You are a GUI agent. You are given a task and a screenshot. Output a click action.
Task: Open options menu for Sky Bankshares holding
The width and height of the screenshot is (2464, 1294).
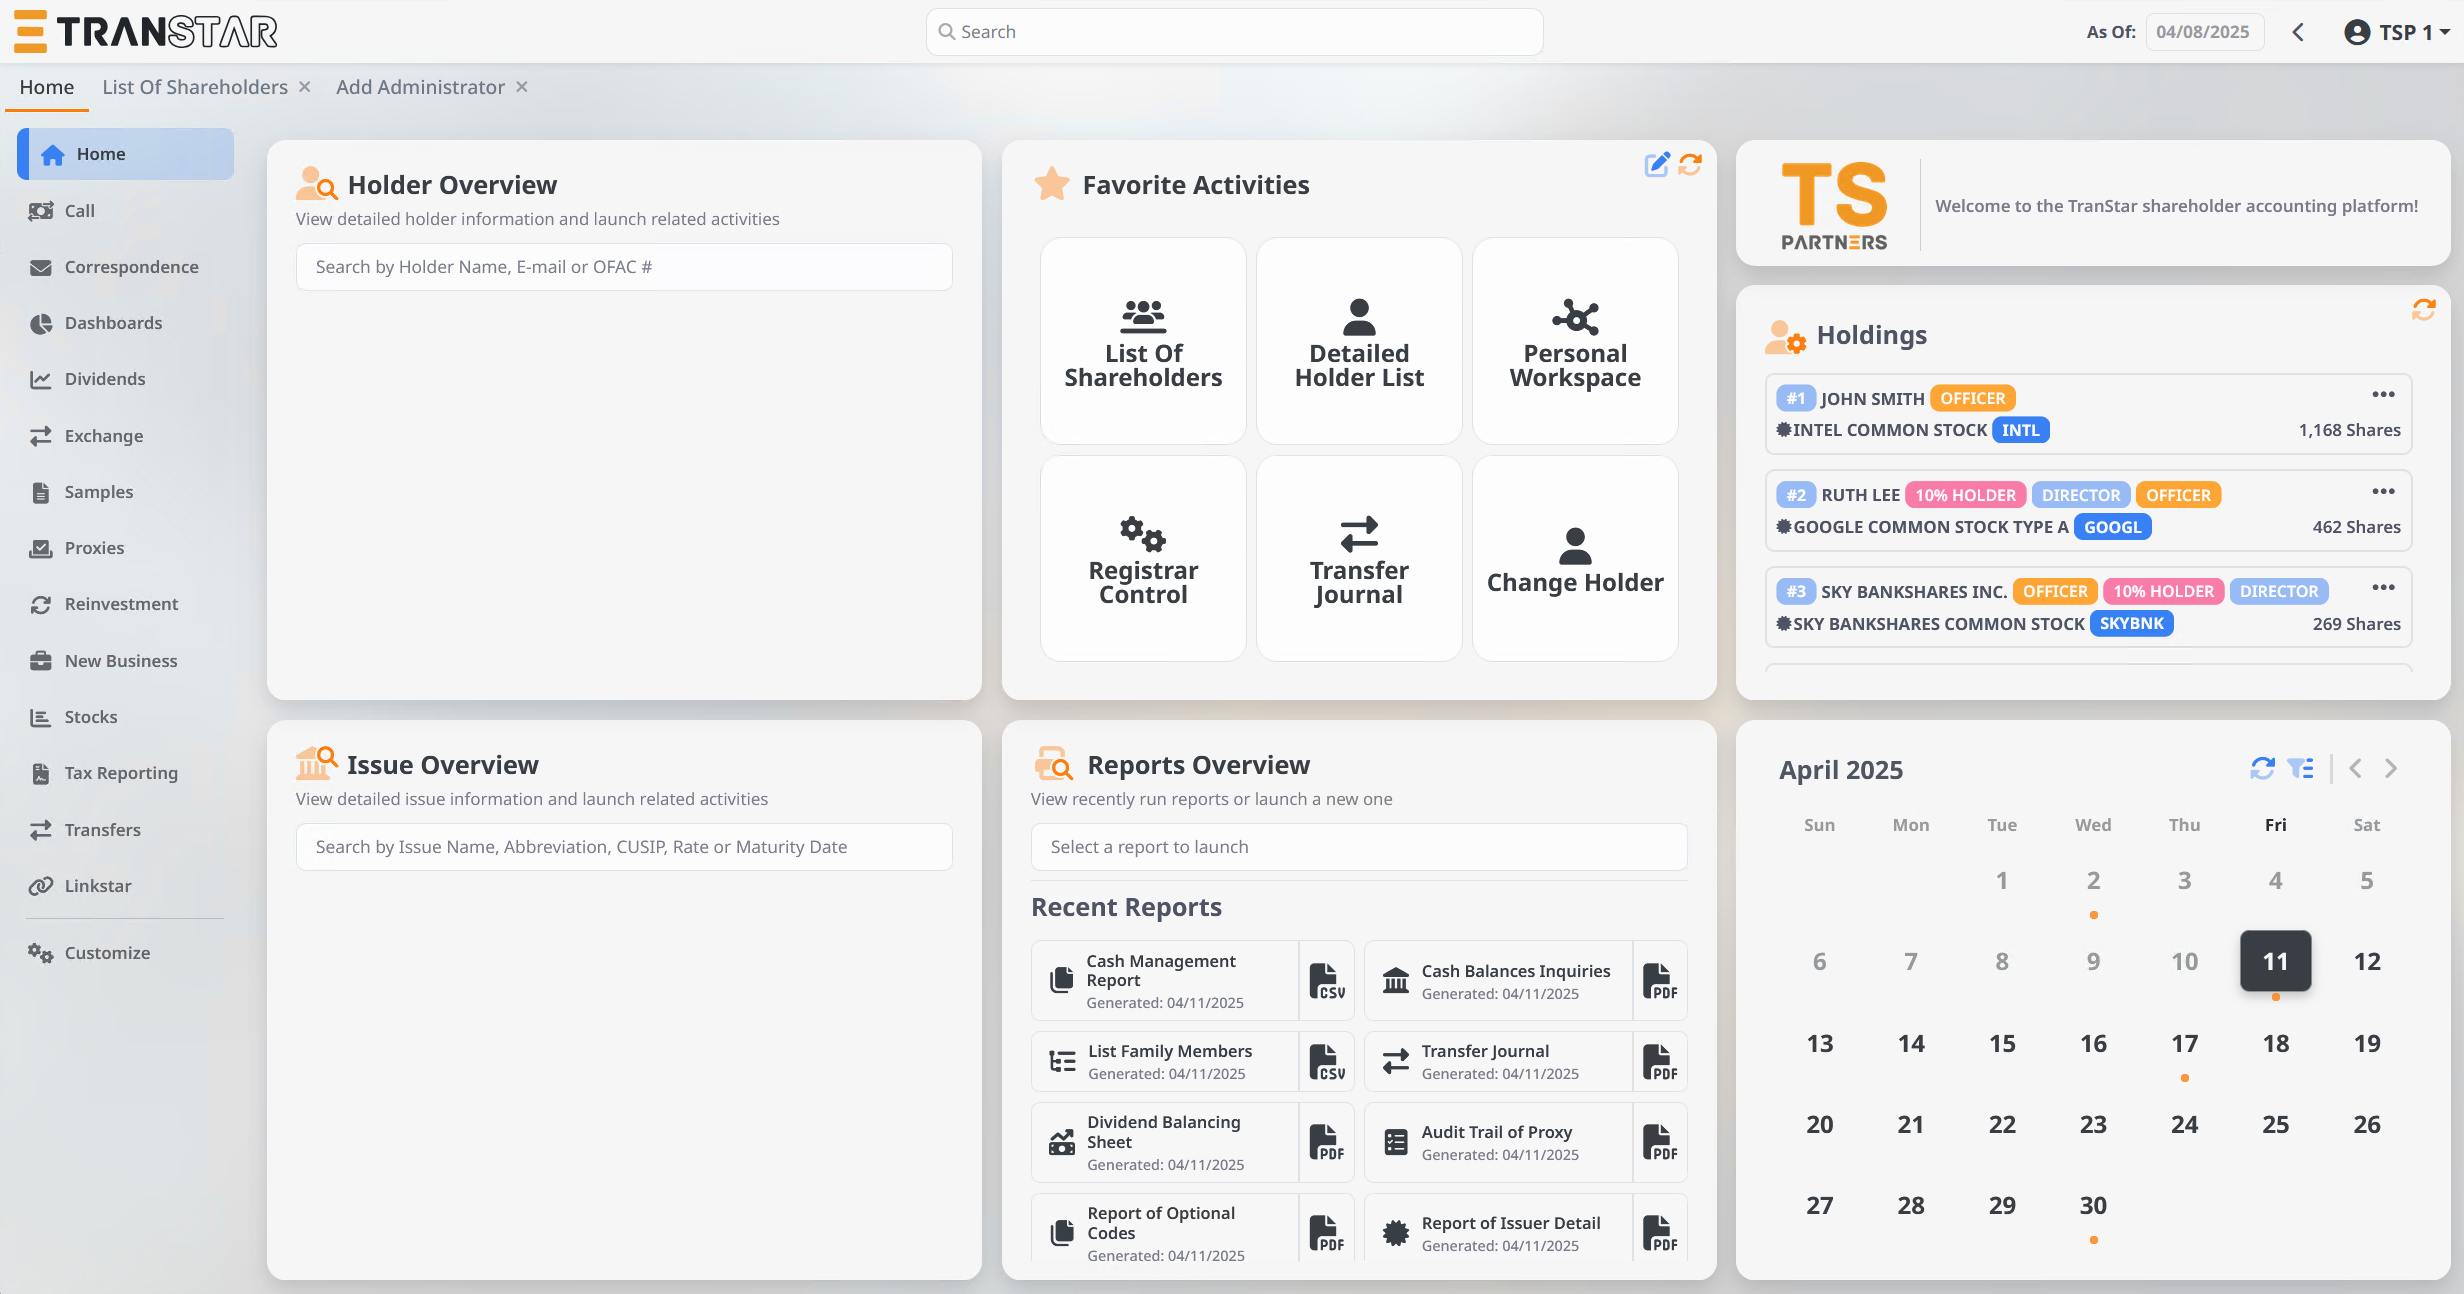point(2383,588)
